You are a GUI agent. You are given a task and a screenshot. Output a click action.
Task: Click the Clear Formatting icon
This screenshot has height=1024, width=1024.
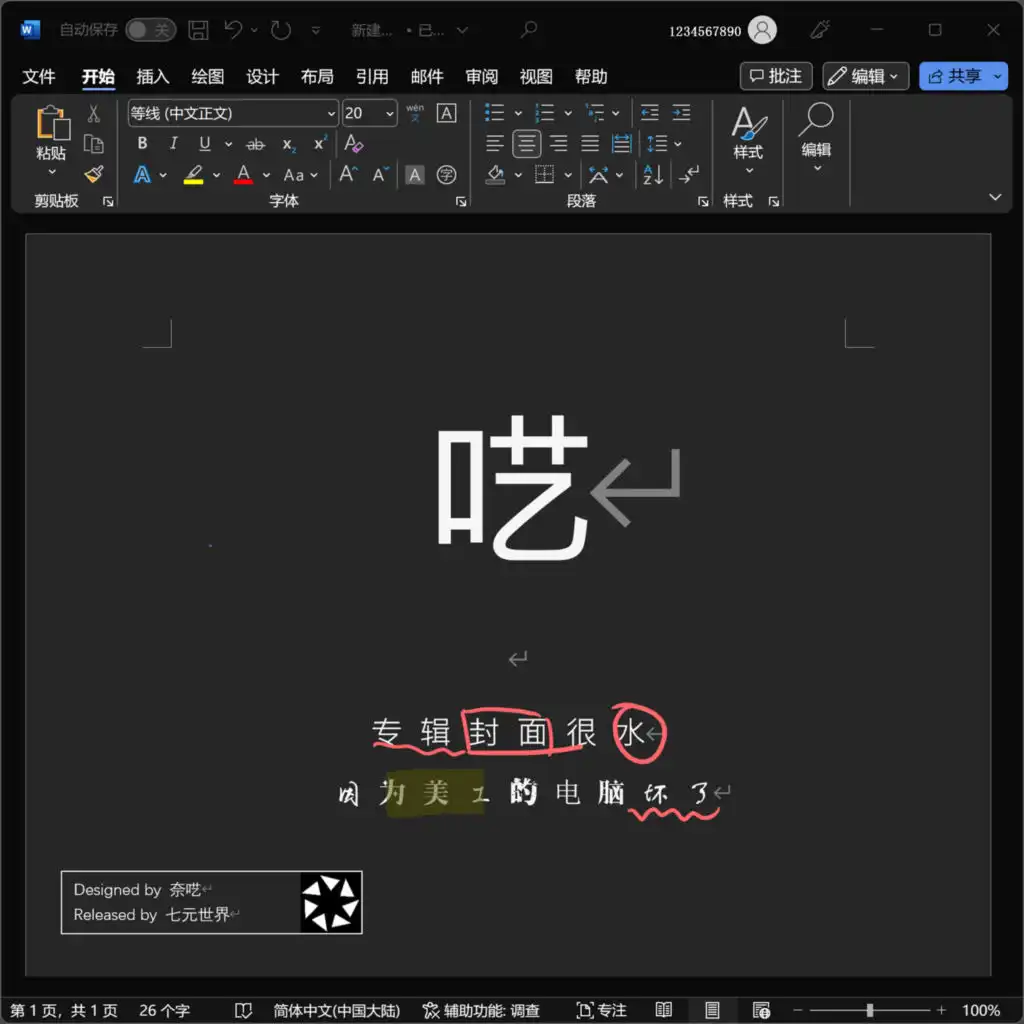[x=353, y=143]
